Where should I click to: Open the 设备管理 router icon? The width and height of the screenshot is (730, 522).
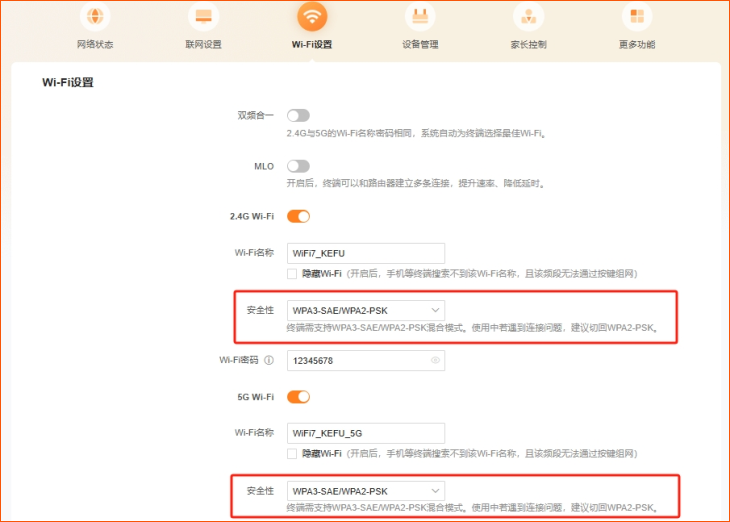420,16
